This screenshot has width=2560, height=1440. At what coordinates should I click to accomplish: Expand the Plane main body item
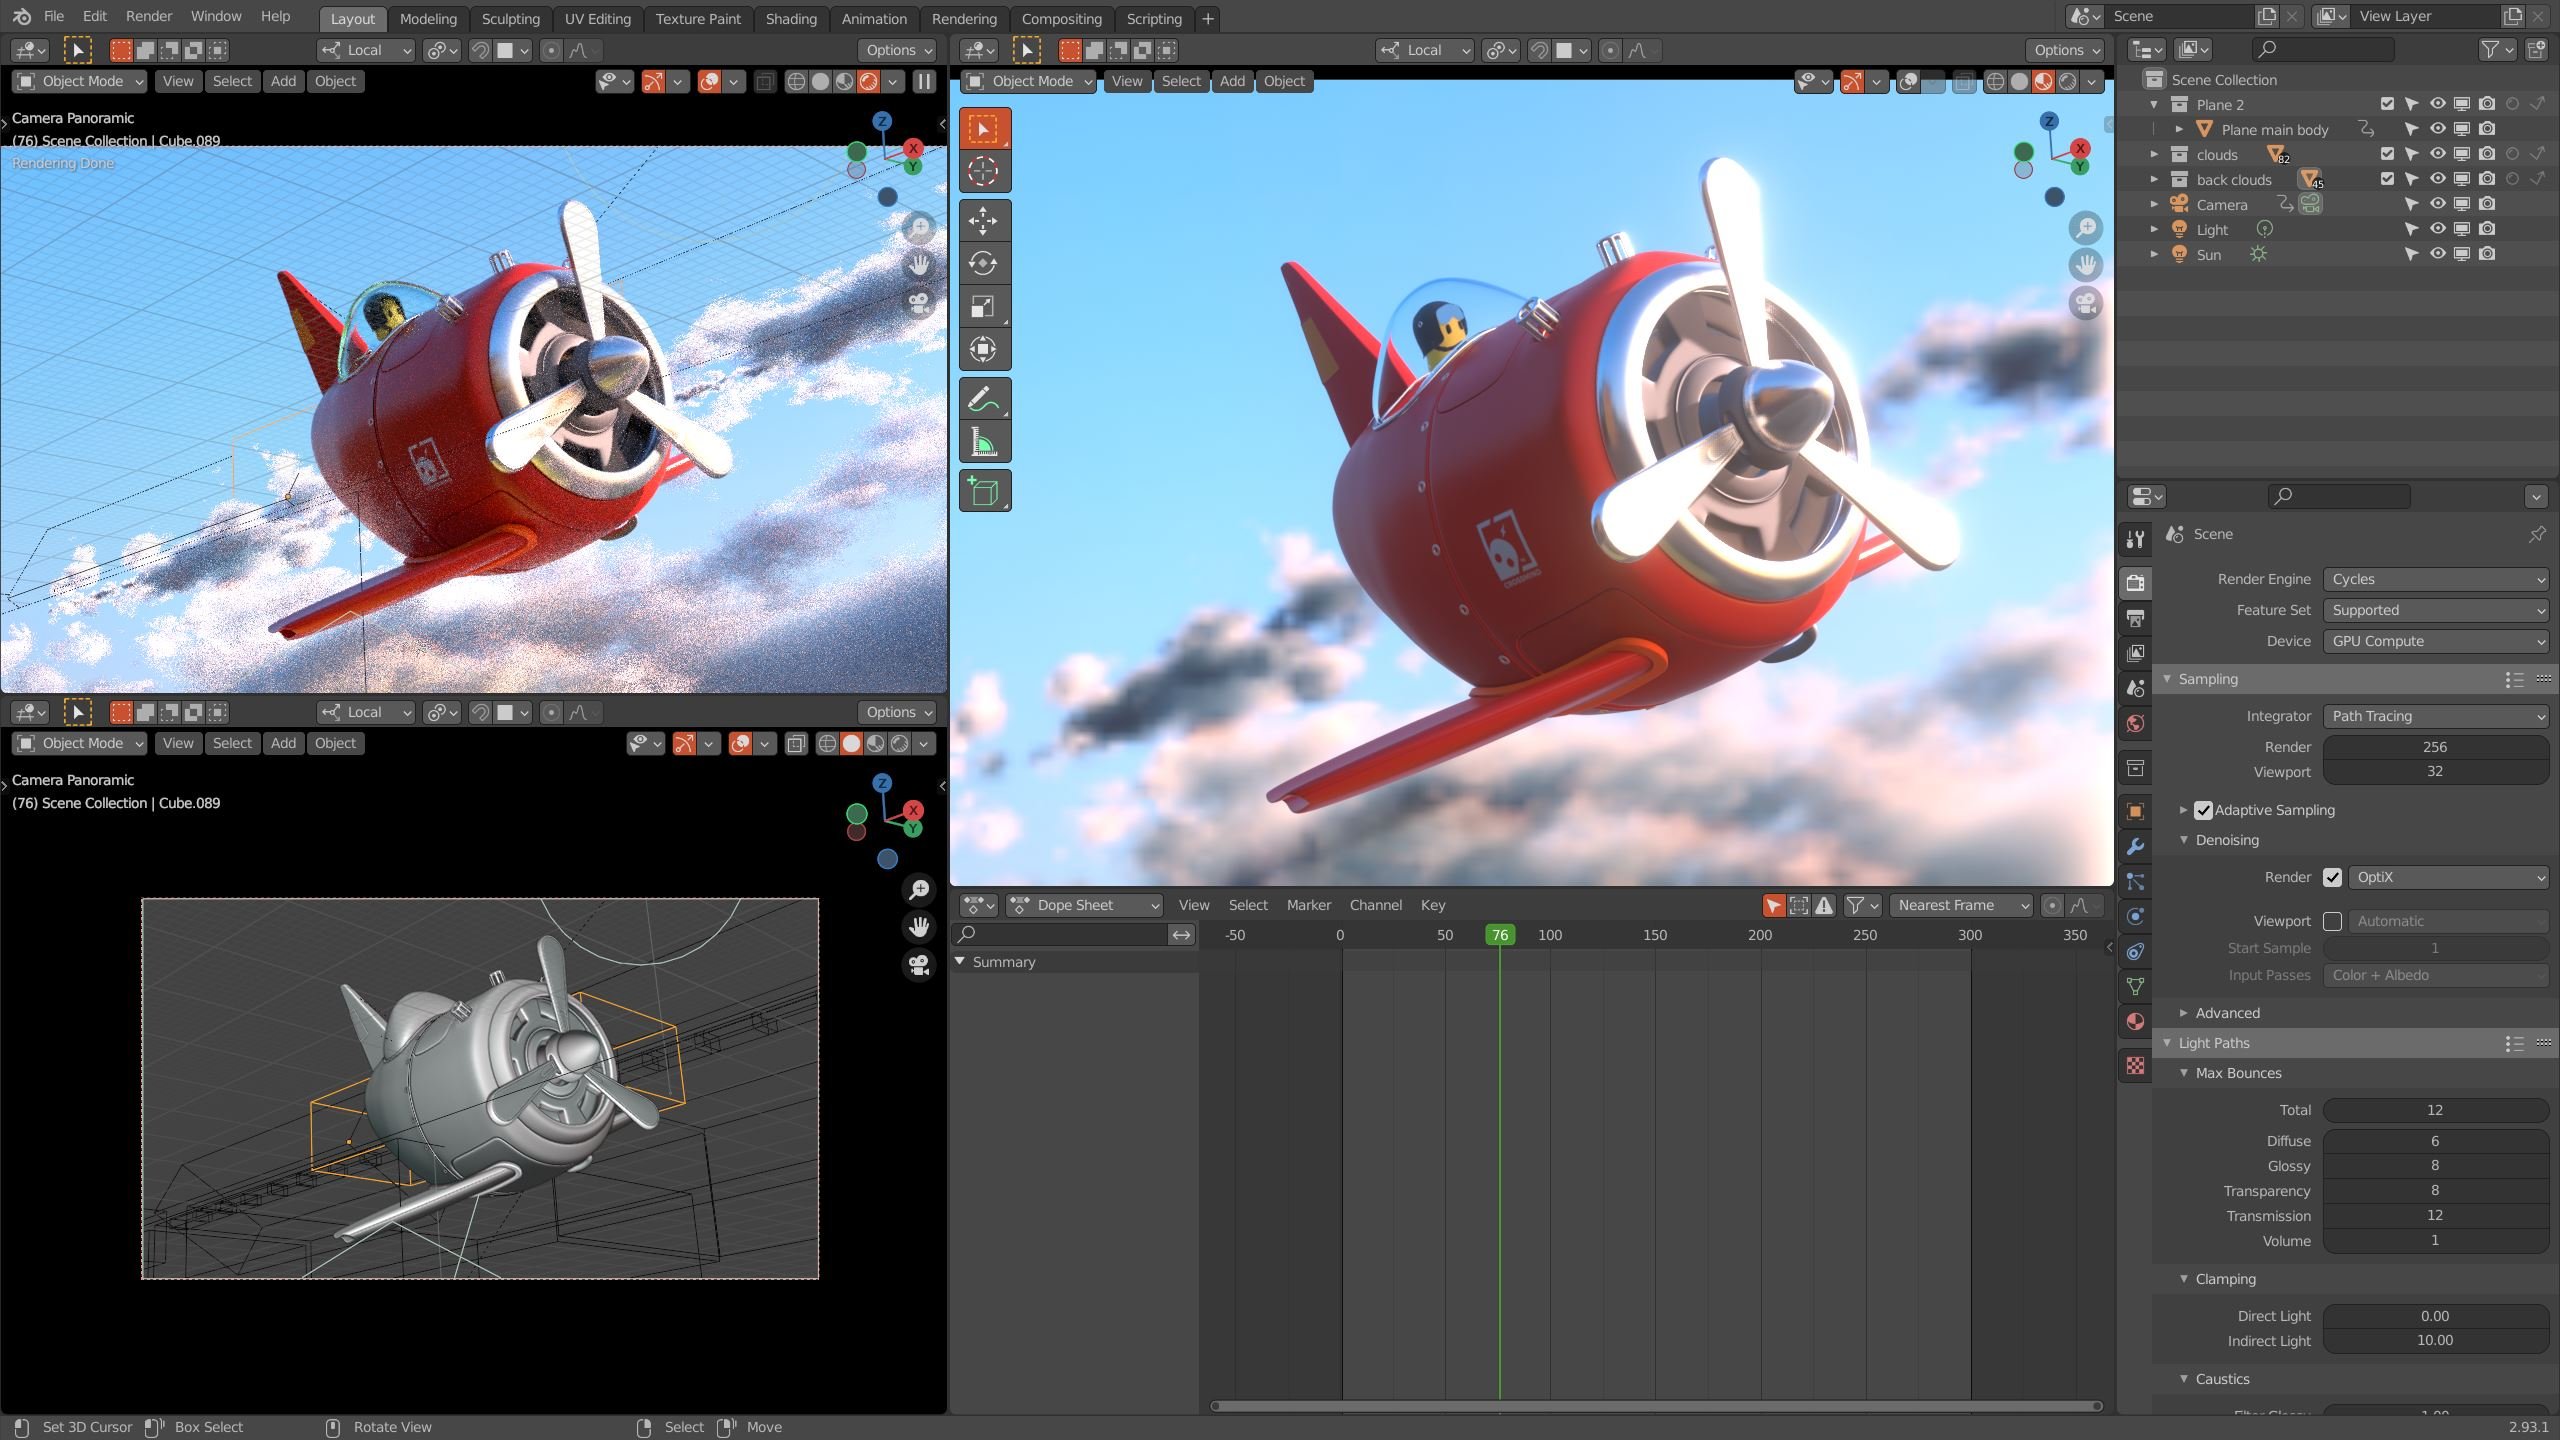[2180, 128]
